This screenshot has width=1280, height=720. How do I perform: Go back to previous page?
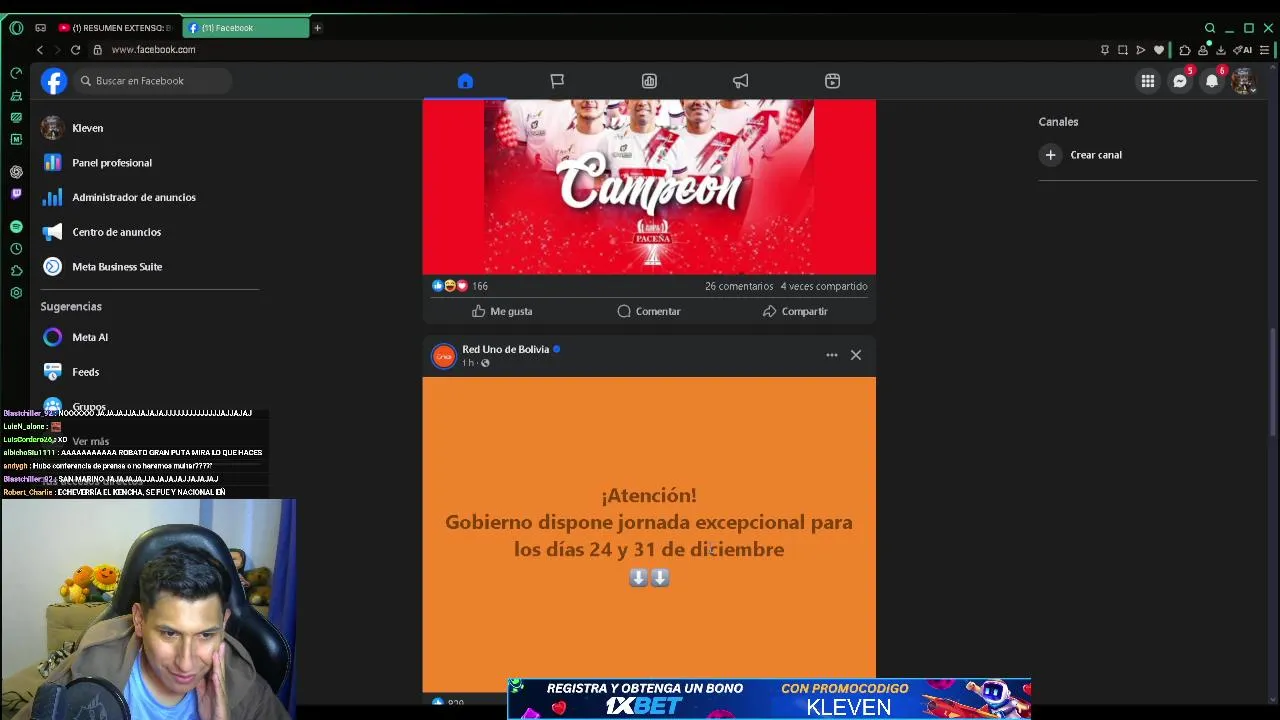(x=40, y=50)
